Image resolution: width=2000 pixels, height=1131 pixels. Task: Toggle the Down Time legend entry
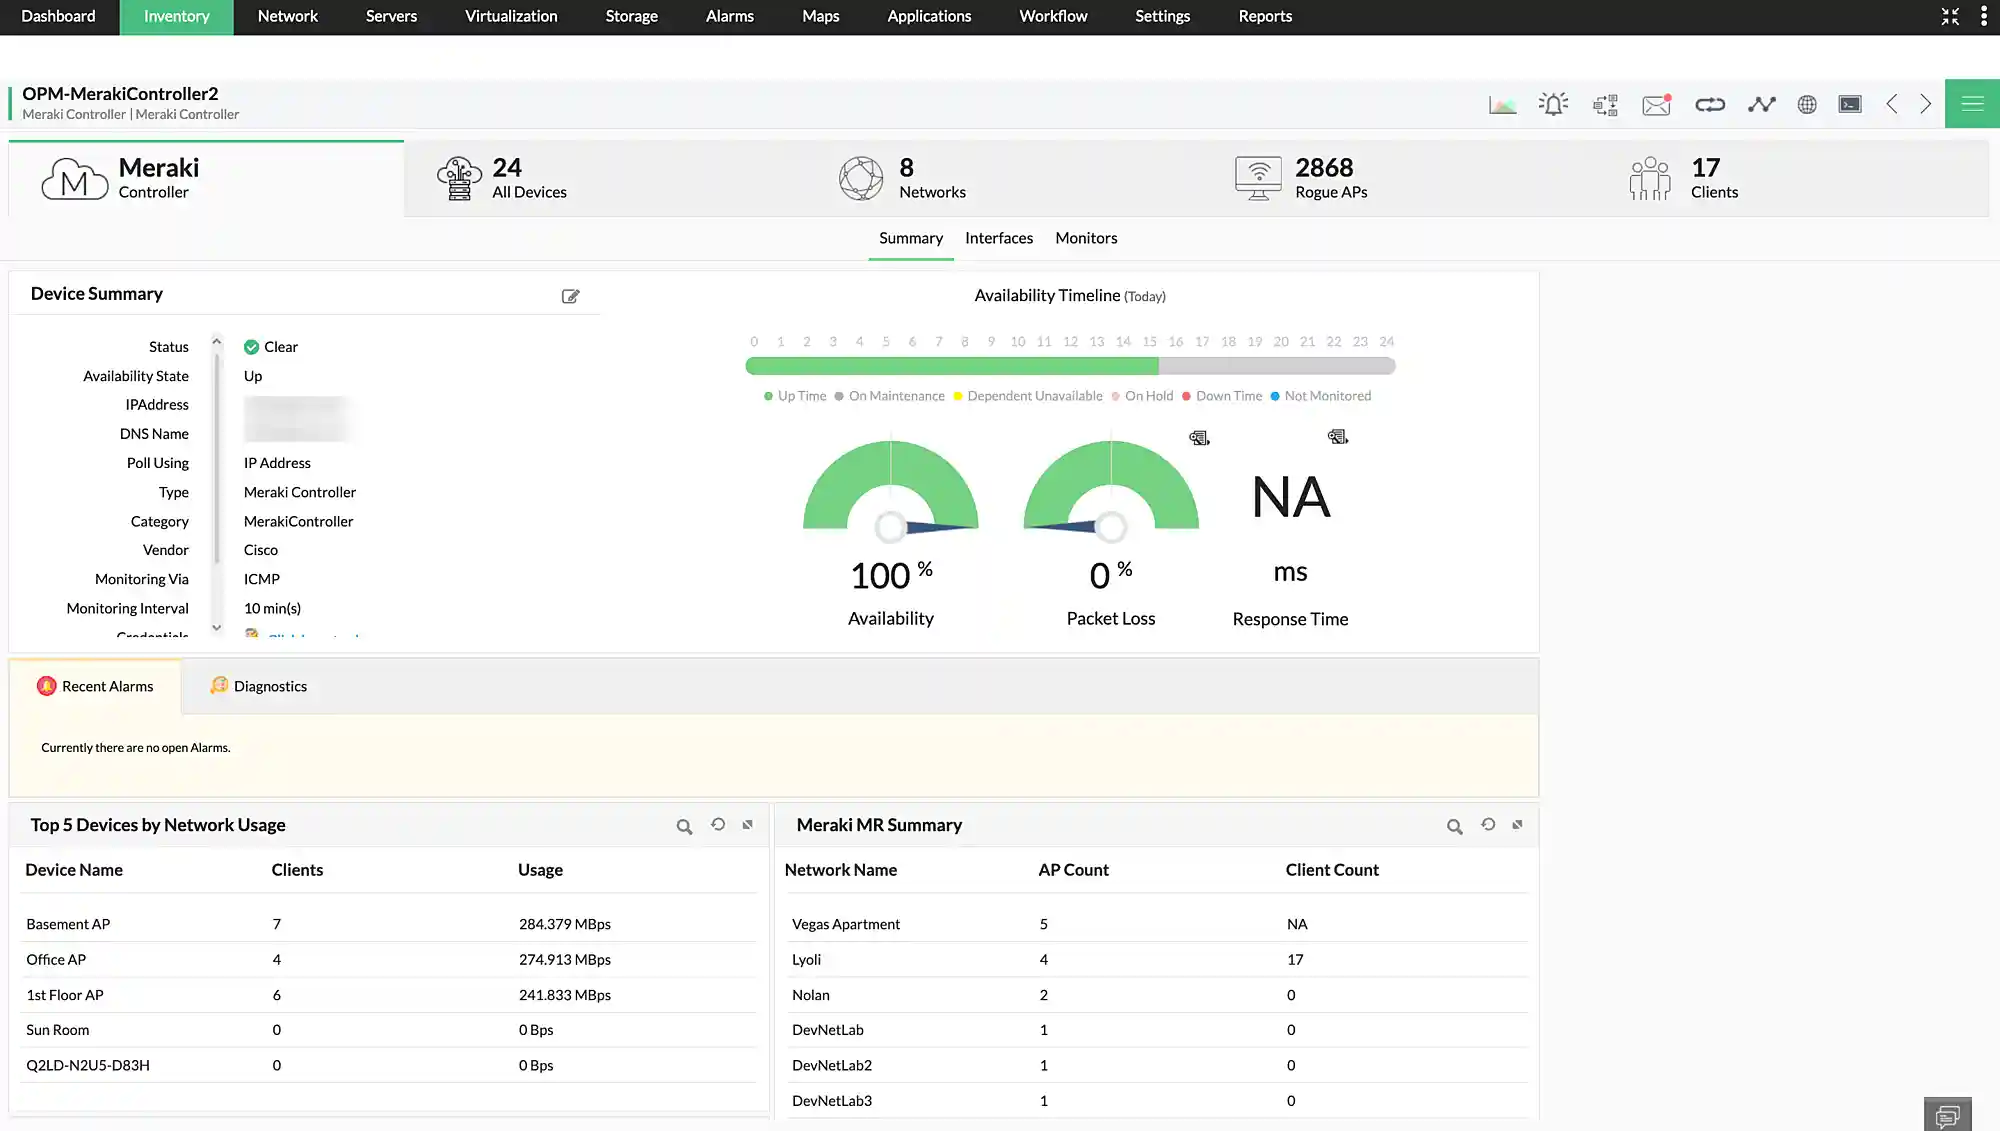(x=1222, y=396)
